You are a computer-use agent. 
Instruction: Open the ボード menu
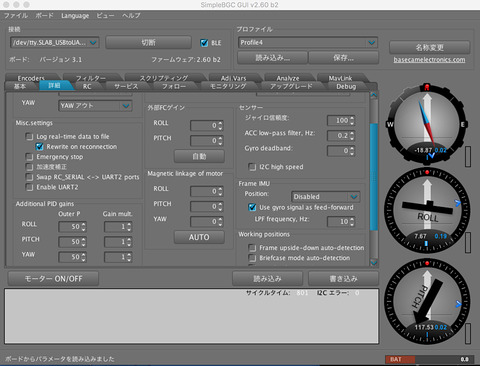(x=44, y=16)
